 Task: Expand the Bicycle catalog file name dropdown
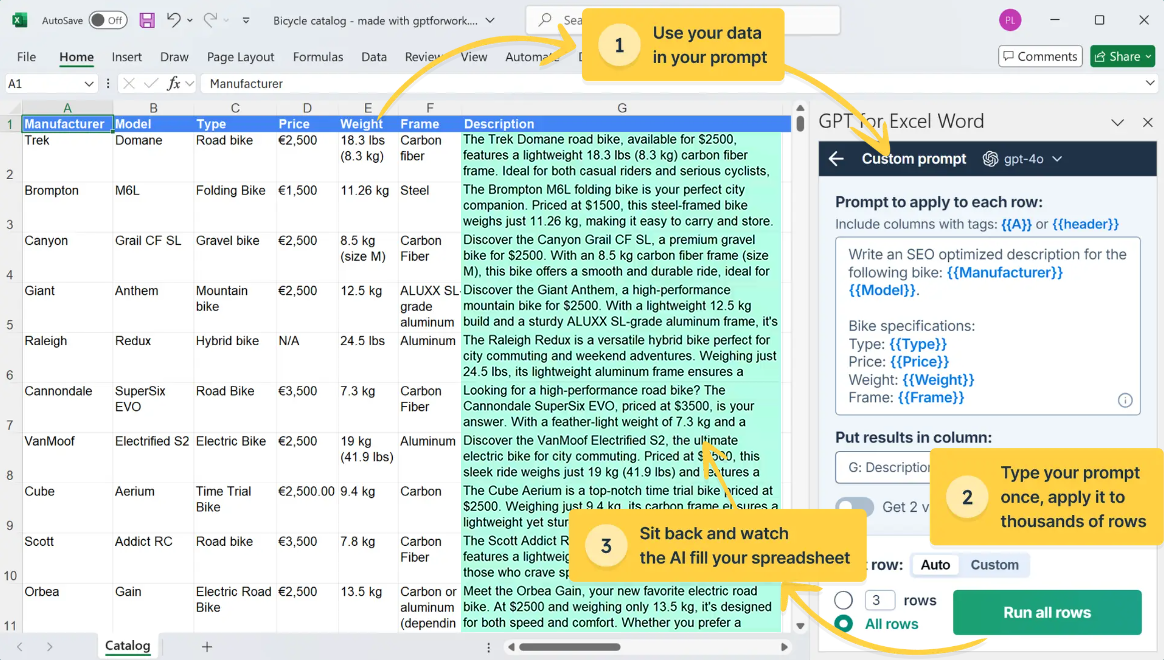click(490, 21)
